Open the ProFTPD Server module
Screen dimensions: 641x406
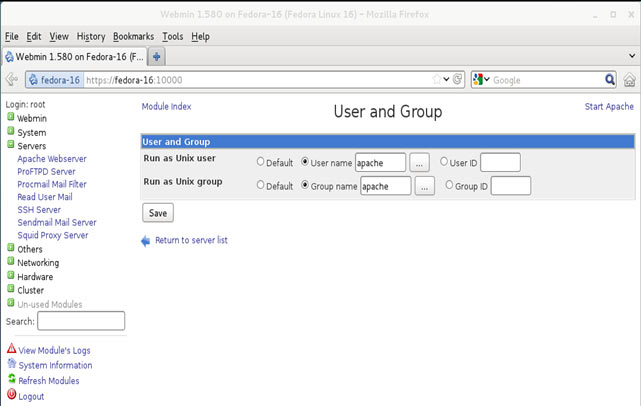point(46,171)
